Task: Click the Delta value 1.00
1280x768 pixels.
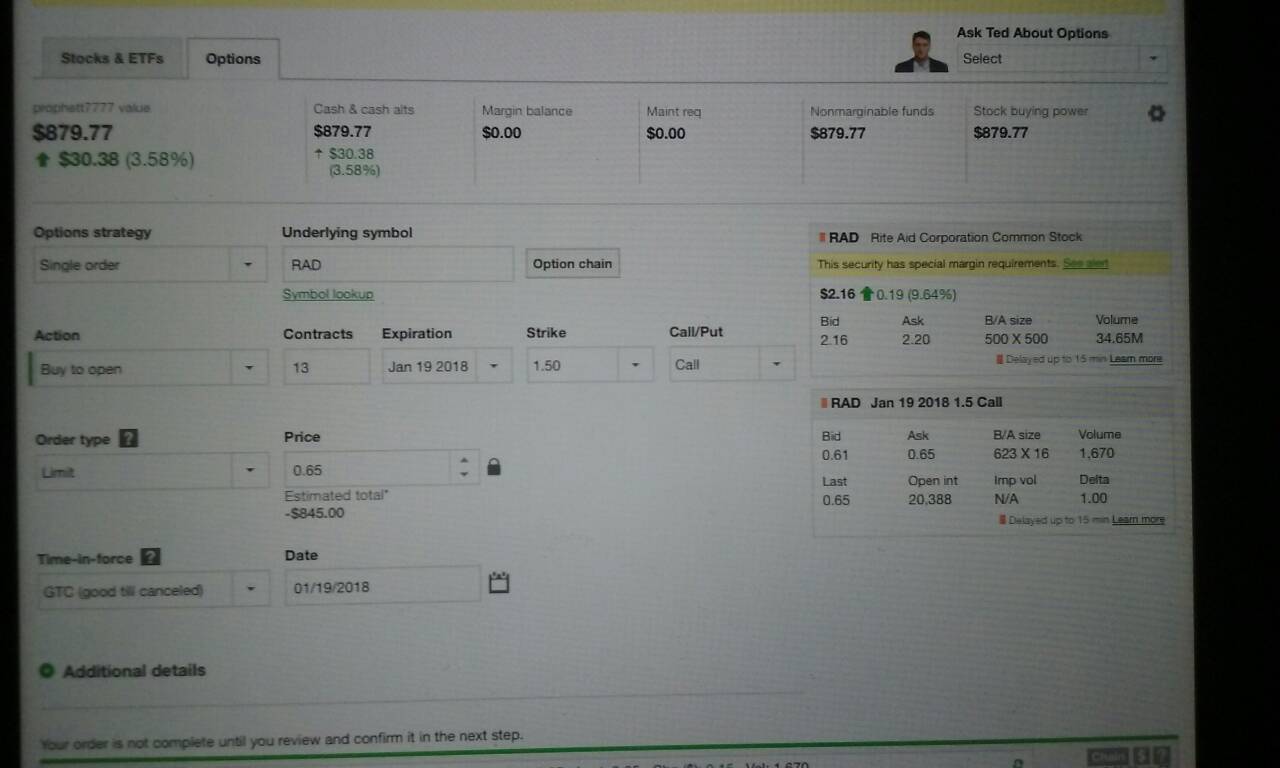Action: point(1094,498)
